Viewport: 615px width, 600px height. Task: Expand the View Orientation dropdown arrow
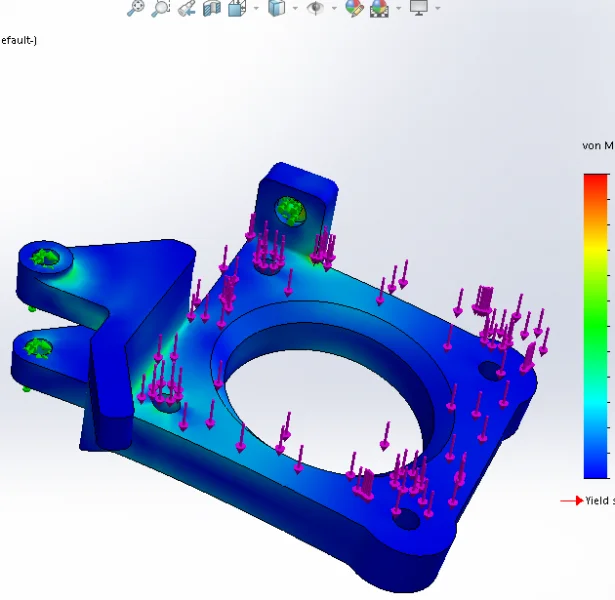(x=255, y=8)
